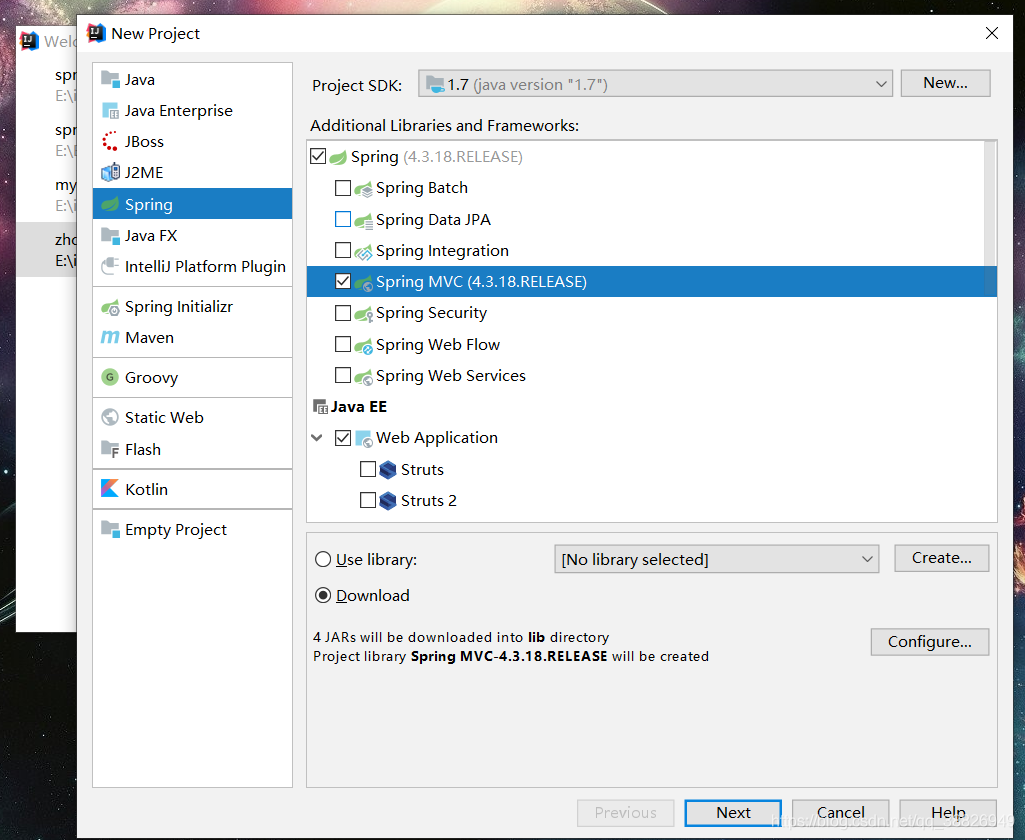Click the Spring Integration icon
Viewport: 1025px width, 840px height.
coord(363,252)
